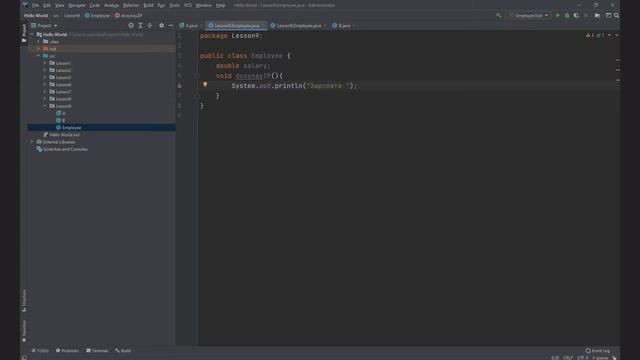Select class A in Lesson9 package
The height and width of the screenshot is (360, 640).
pos(61,113)
